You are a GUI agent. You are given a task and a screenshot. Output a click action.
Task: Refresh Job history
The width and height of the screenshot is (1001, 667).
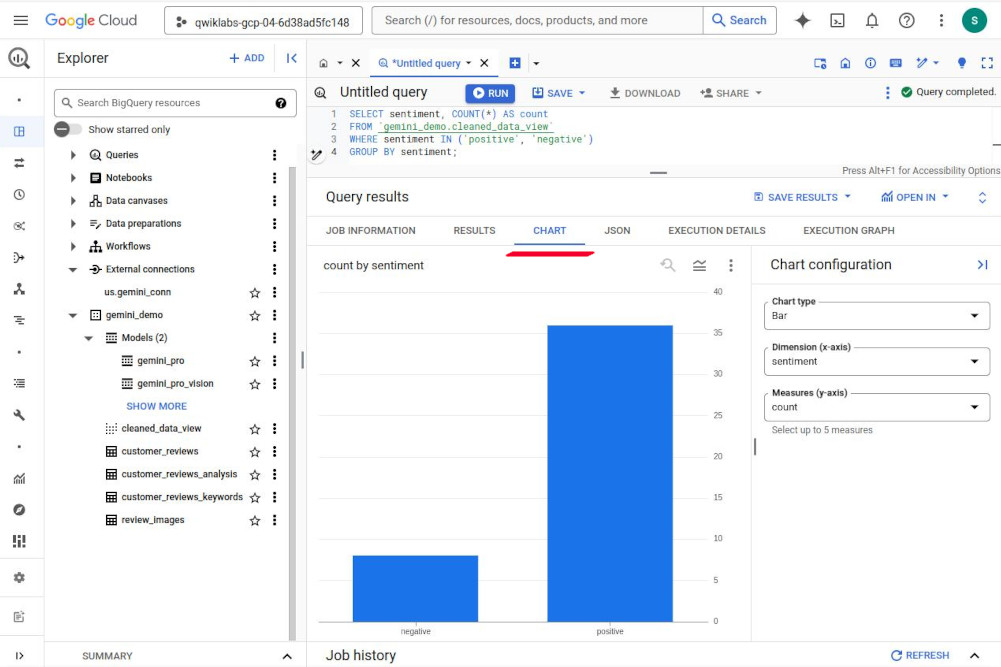click(920, 656)
